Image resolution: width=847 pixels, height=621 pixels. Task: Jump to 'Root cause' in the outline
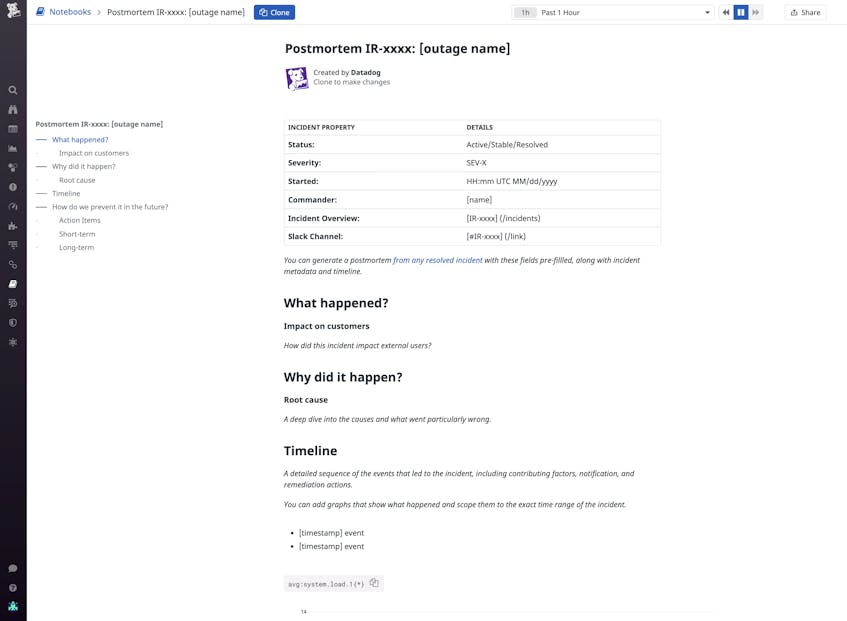click(x=77, y=180)
